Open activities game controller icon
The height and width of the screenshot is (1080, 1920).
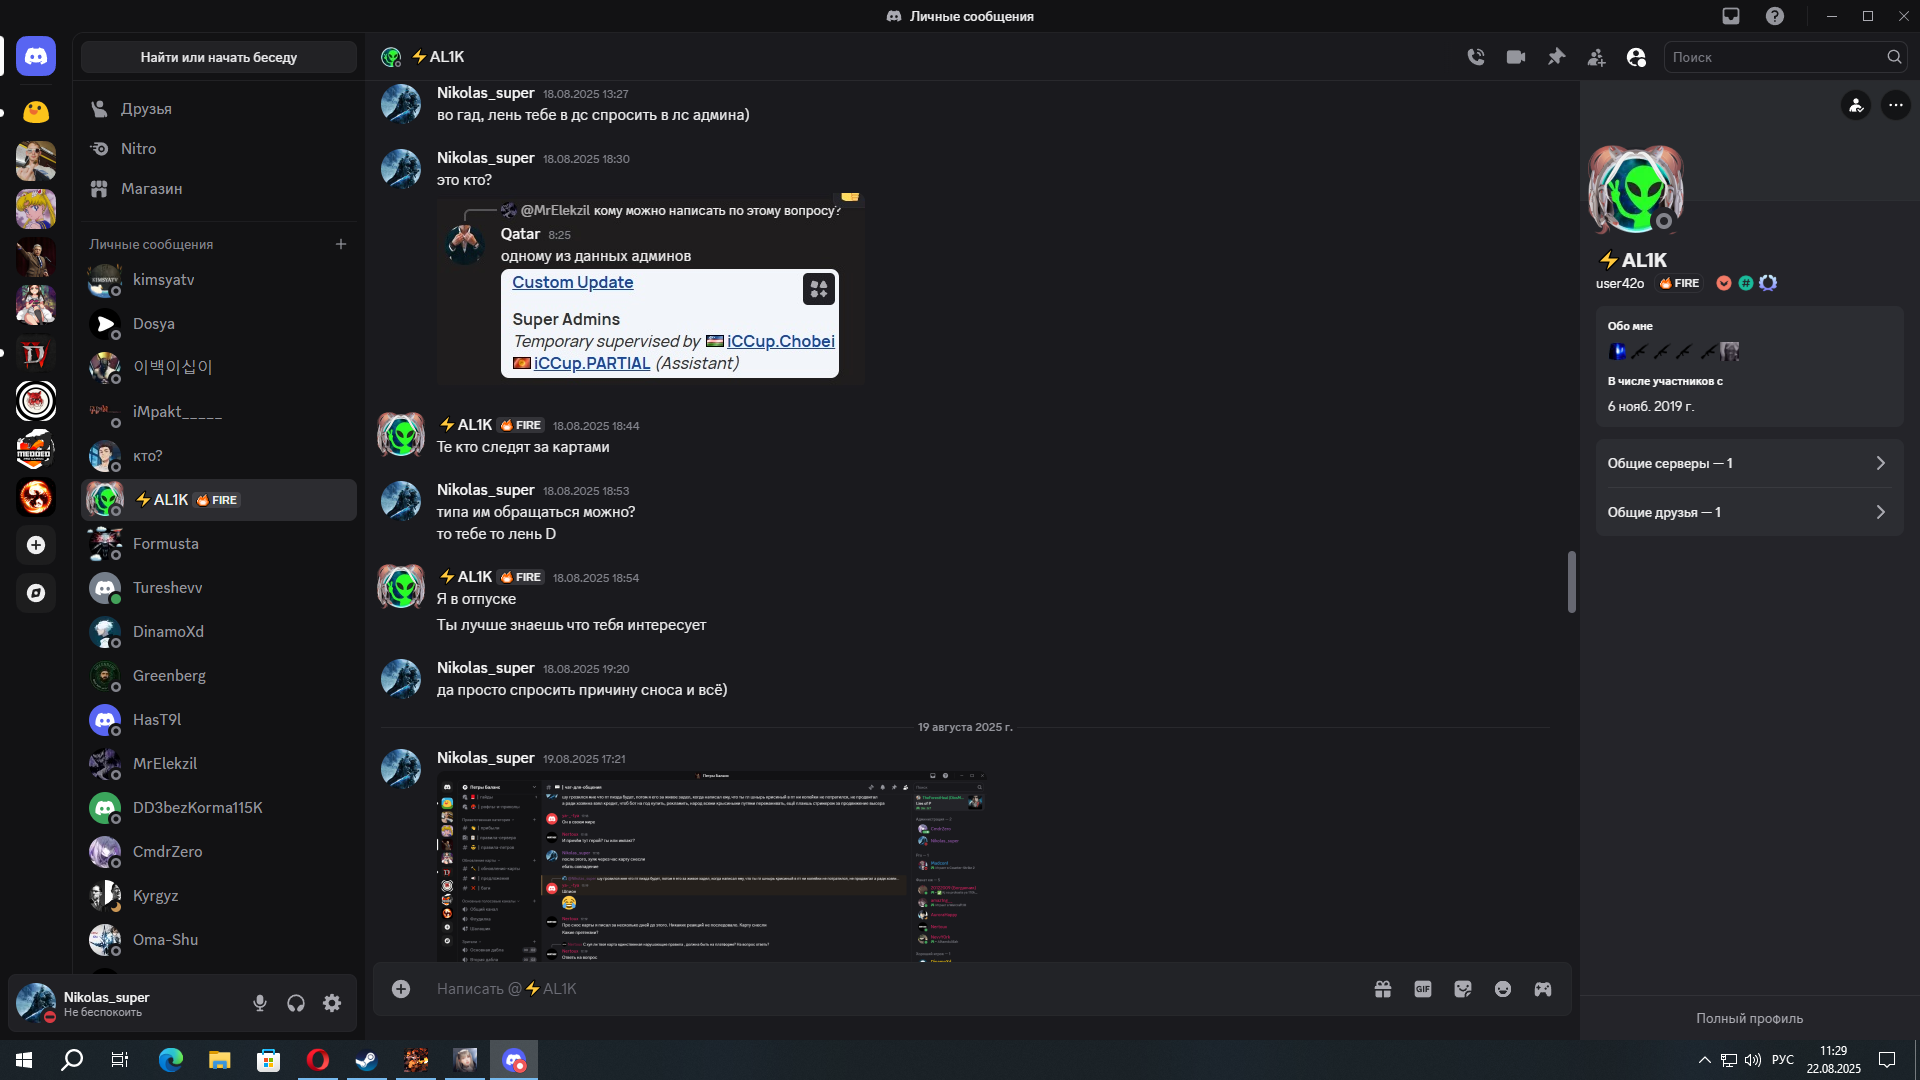1543,989
